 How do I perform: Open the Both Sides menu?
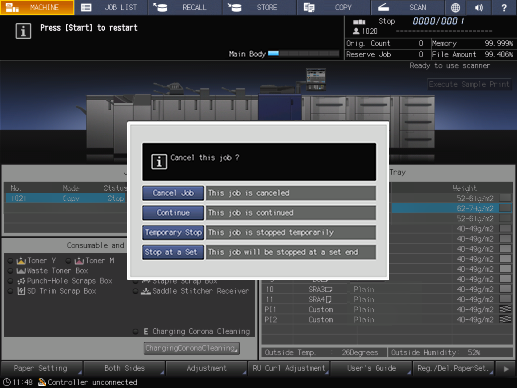124,368
